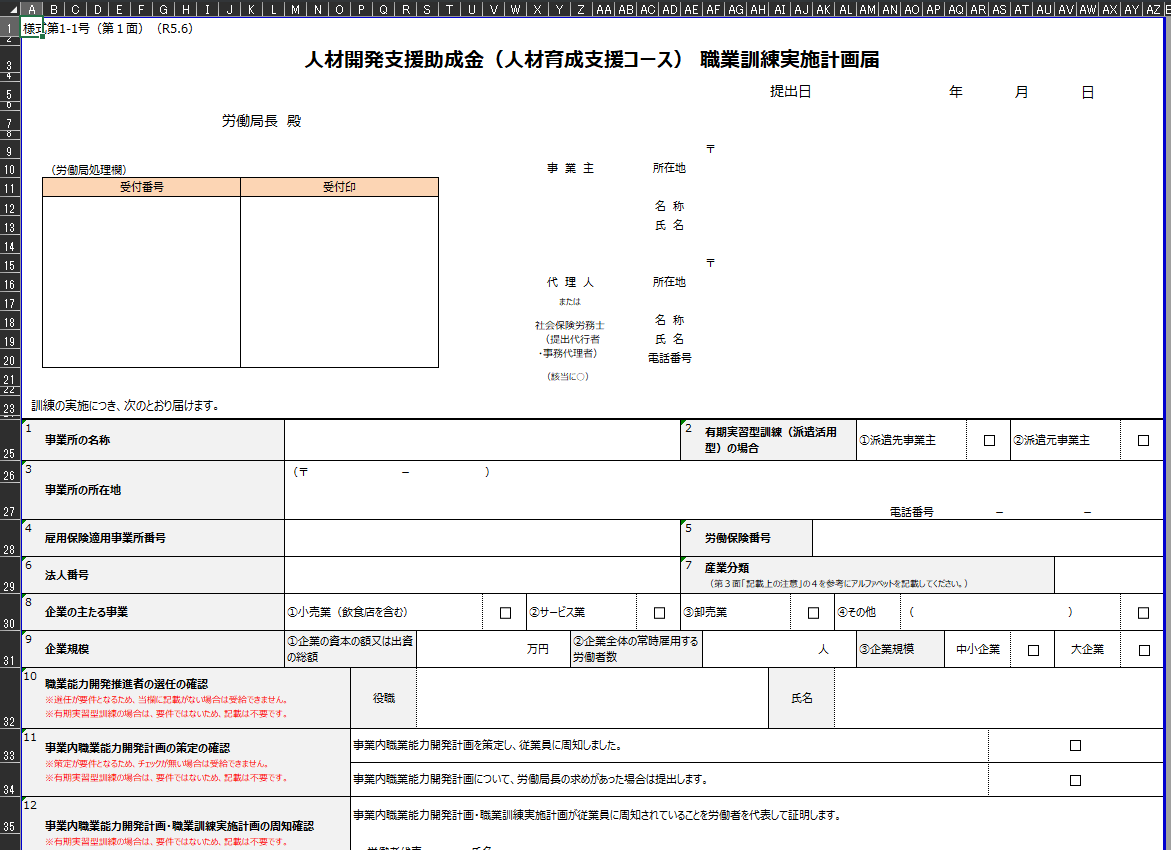Check the ②派遣元事業主 checkbox
This screenshot has height=850, width=1171.
coord(1143,441)
